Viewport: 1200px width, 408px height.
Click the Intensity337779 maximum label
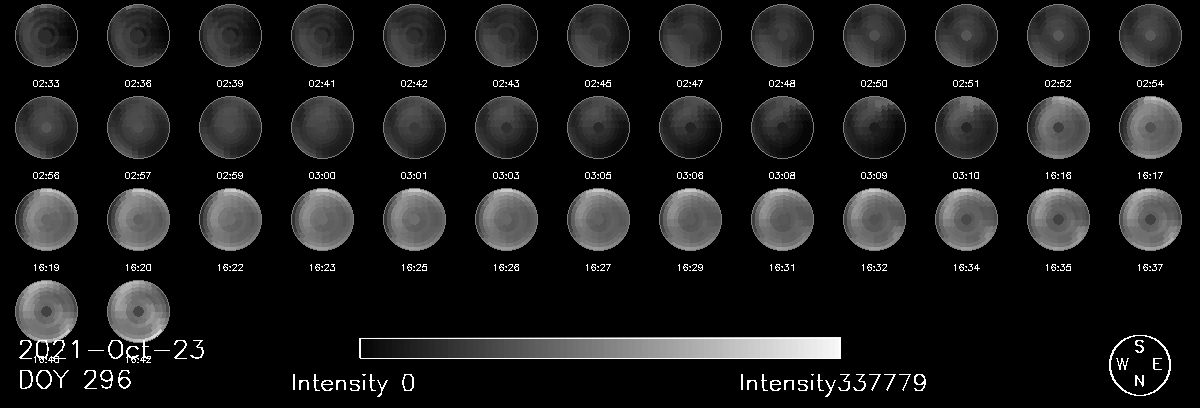point(833,383)
